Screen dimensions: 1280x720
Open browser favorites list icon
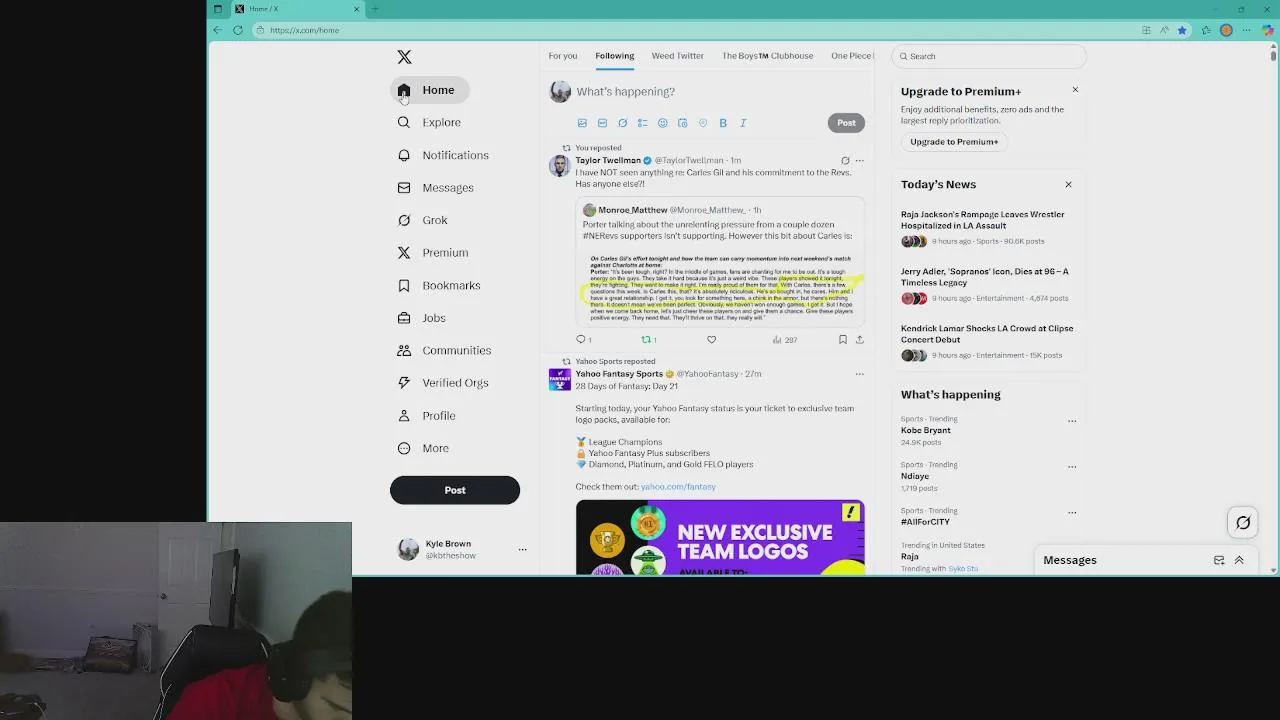coord(1205,30)
